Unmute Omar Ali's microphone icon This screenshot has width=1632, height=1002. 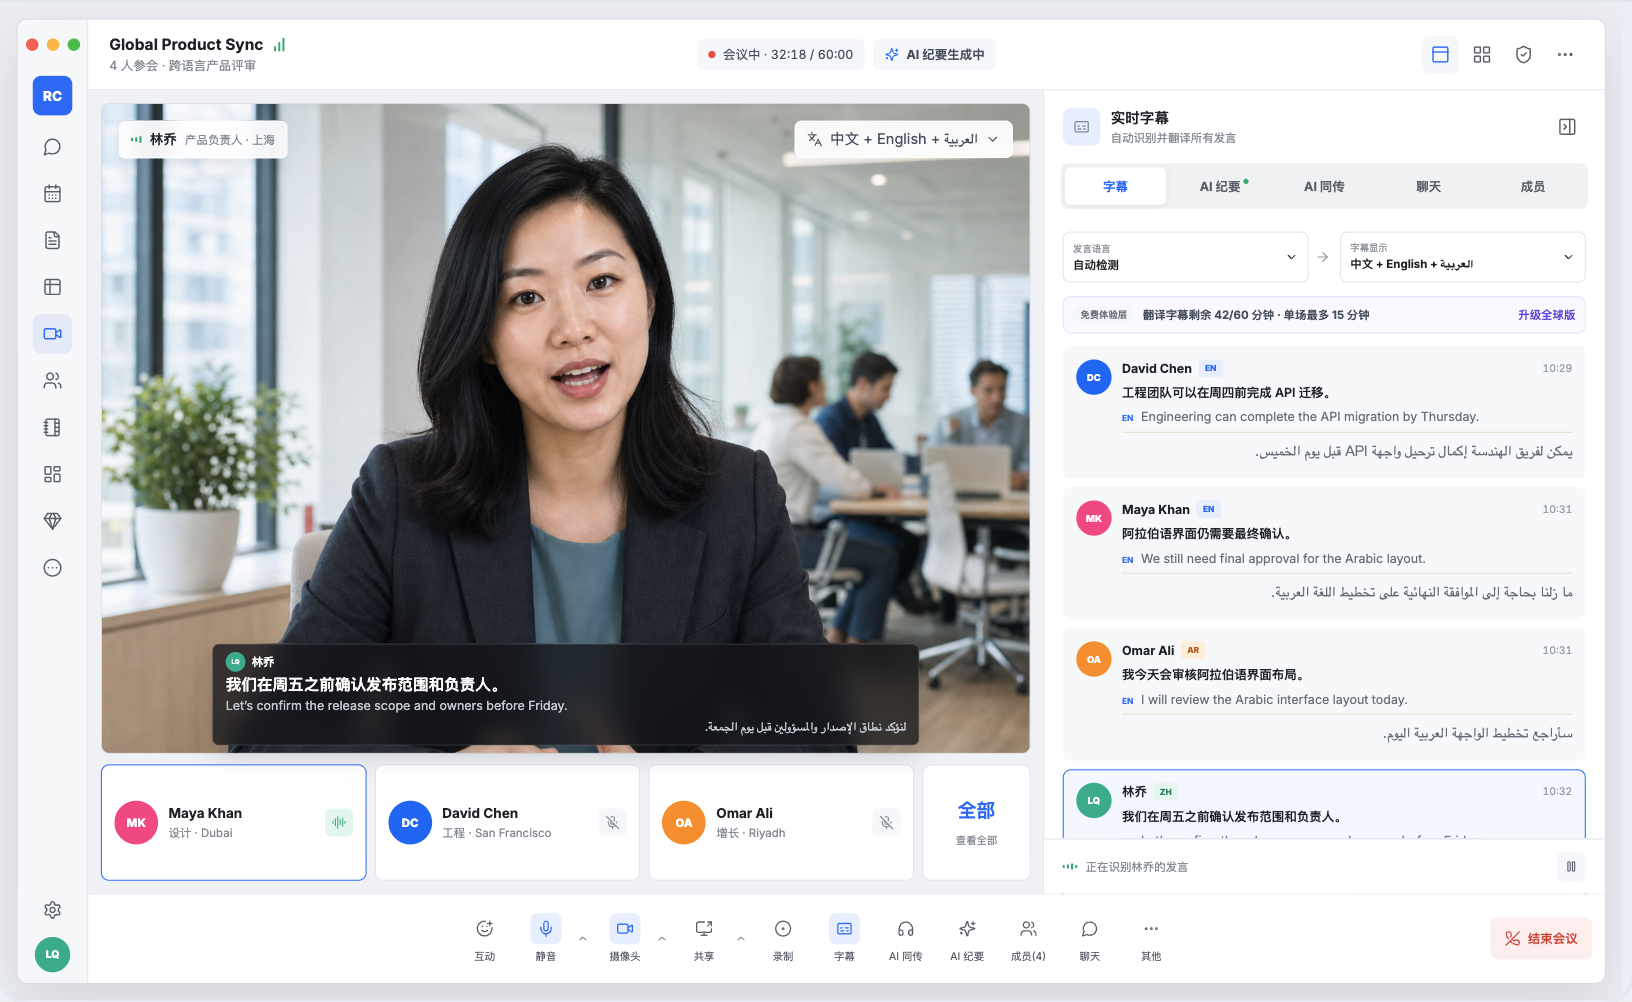point(886,823)
